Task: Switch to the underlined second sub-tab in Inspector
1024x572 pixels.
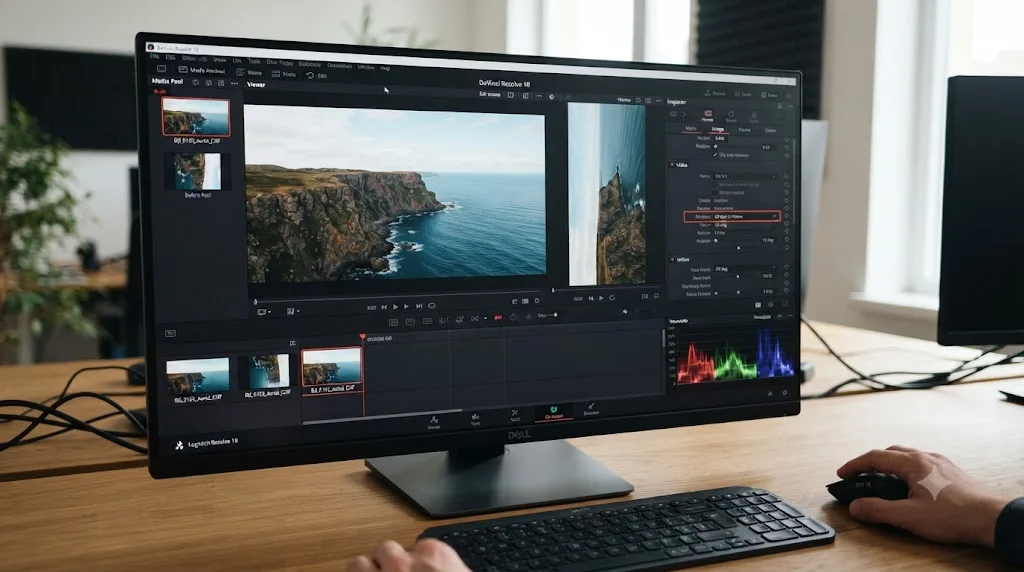Action: click(x=718, y=129)
